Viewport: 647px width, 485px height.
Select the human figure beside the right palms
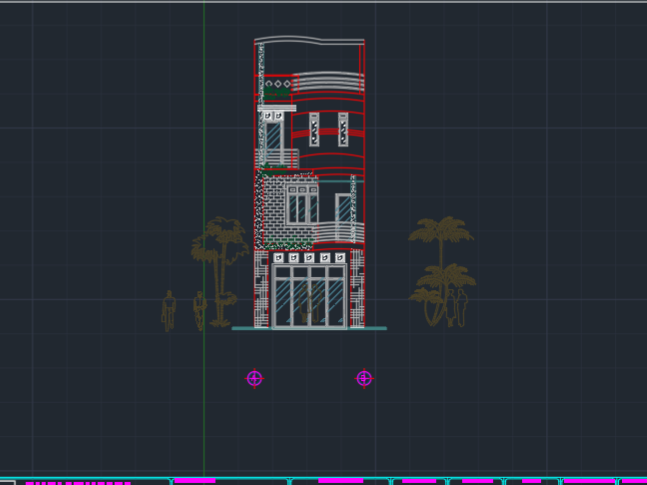pos(461,306)
